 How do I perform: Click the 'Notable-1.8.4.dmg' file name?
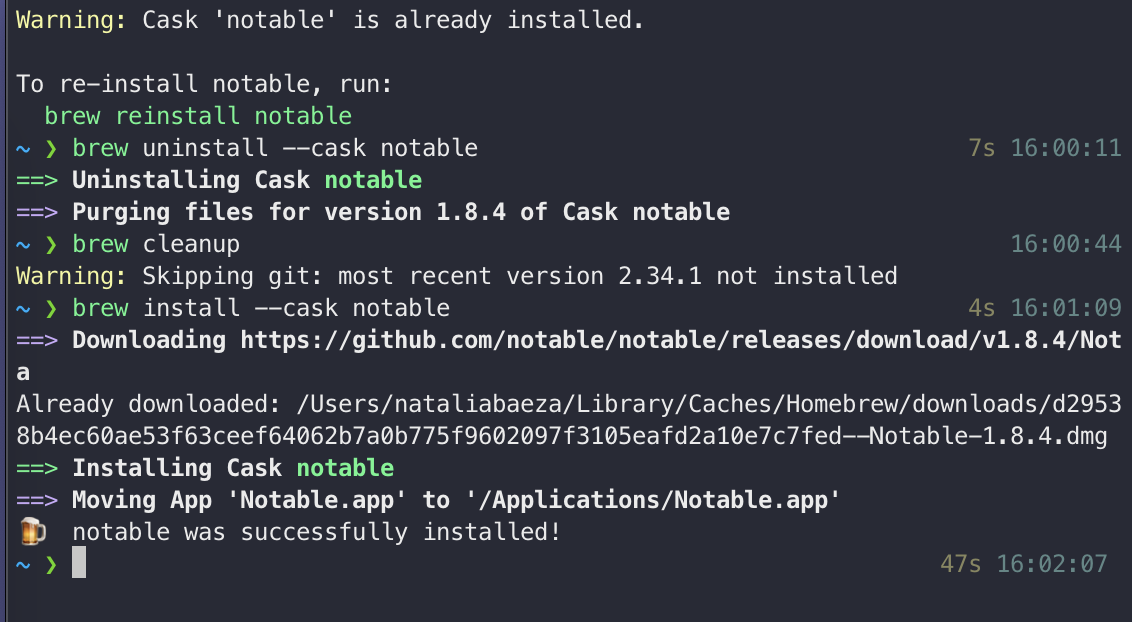coord(988,436)
